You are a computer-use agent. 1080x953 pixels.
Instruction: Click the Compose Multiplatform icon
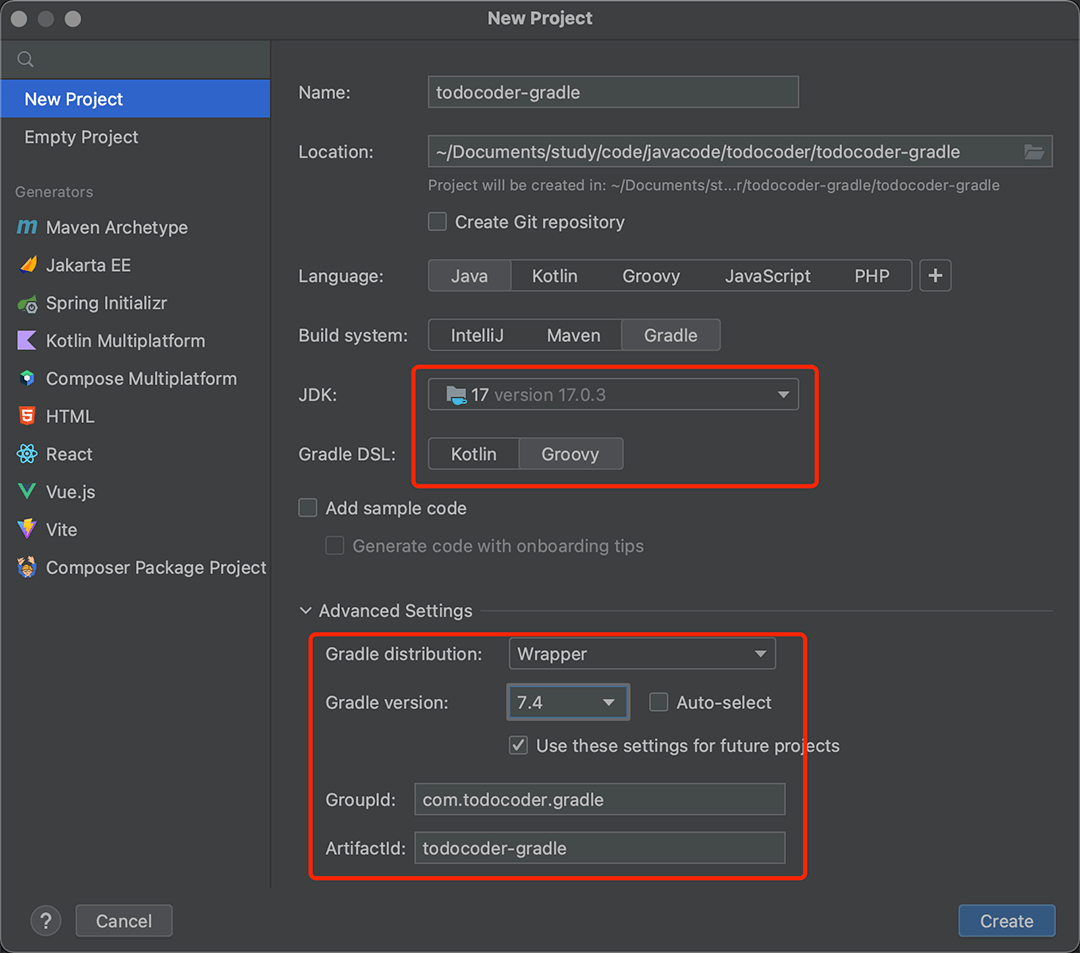pyautogui.click(x=27, y=378)
